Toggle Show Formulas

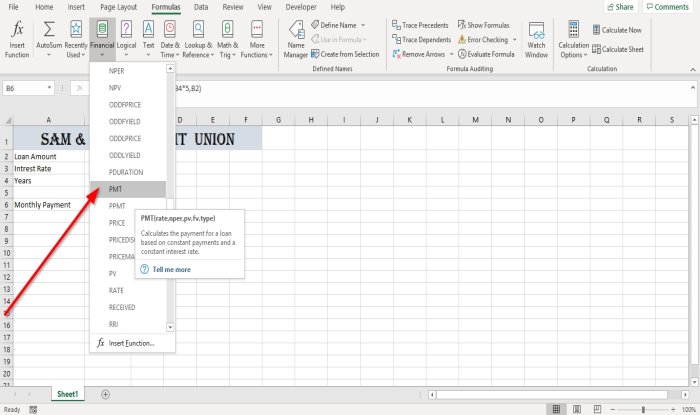483,25
